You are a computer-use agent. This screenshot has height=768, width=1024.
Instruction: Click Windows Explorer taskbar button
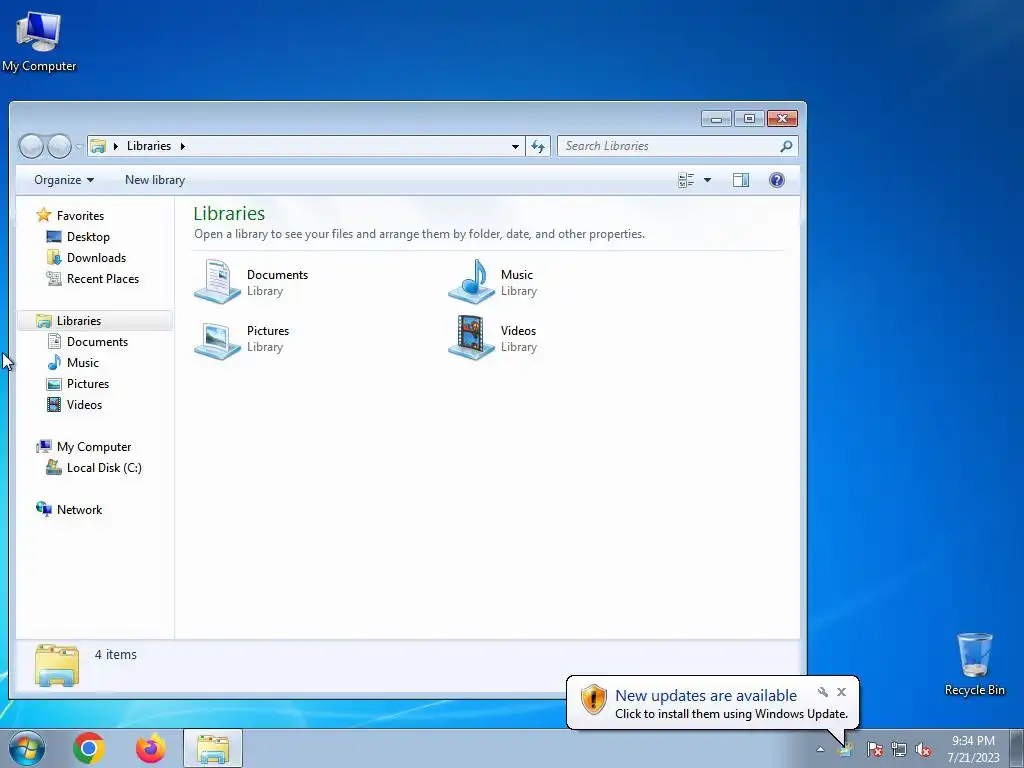click(x=213, y=748)
